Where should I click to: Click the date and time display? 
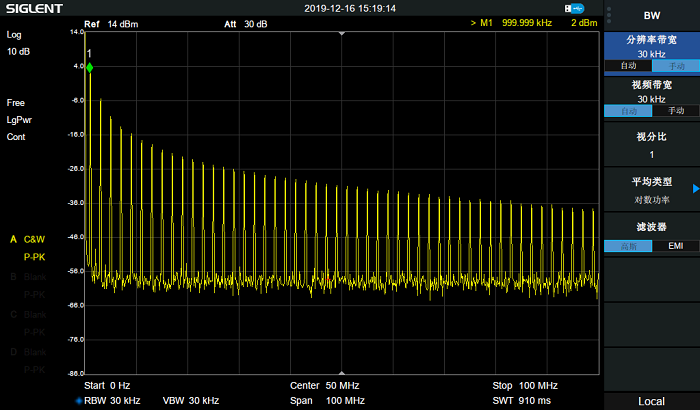pos(350,8)
